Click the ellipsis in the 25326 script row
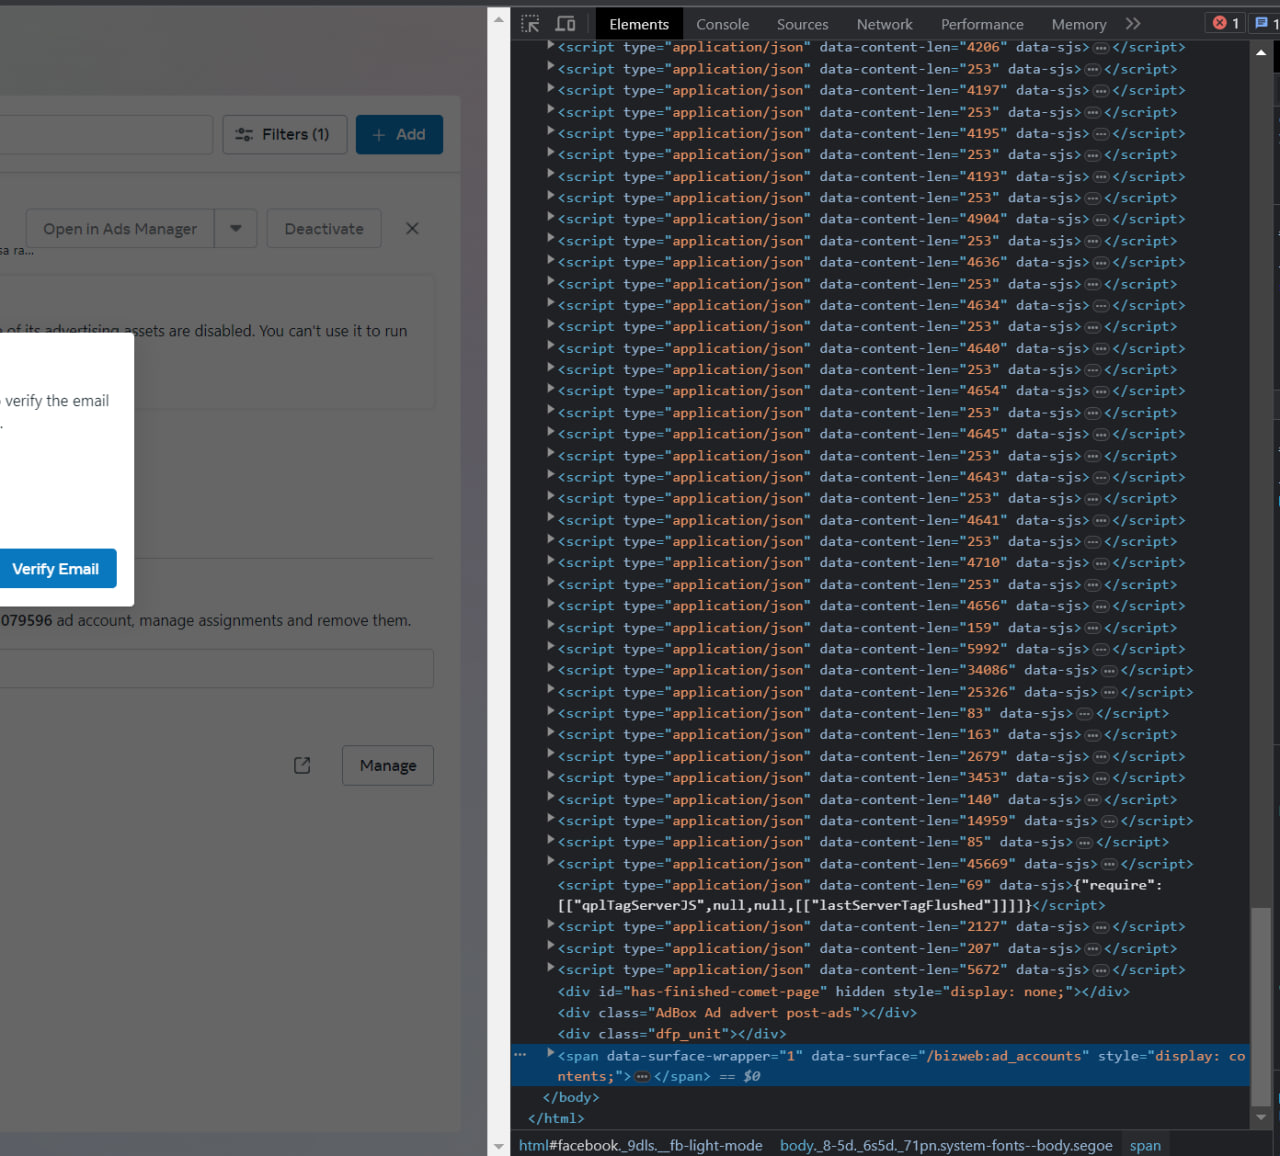1280x1156 pixels. click(1109, 692)
